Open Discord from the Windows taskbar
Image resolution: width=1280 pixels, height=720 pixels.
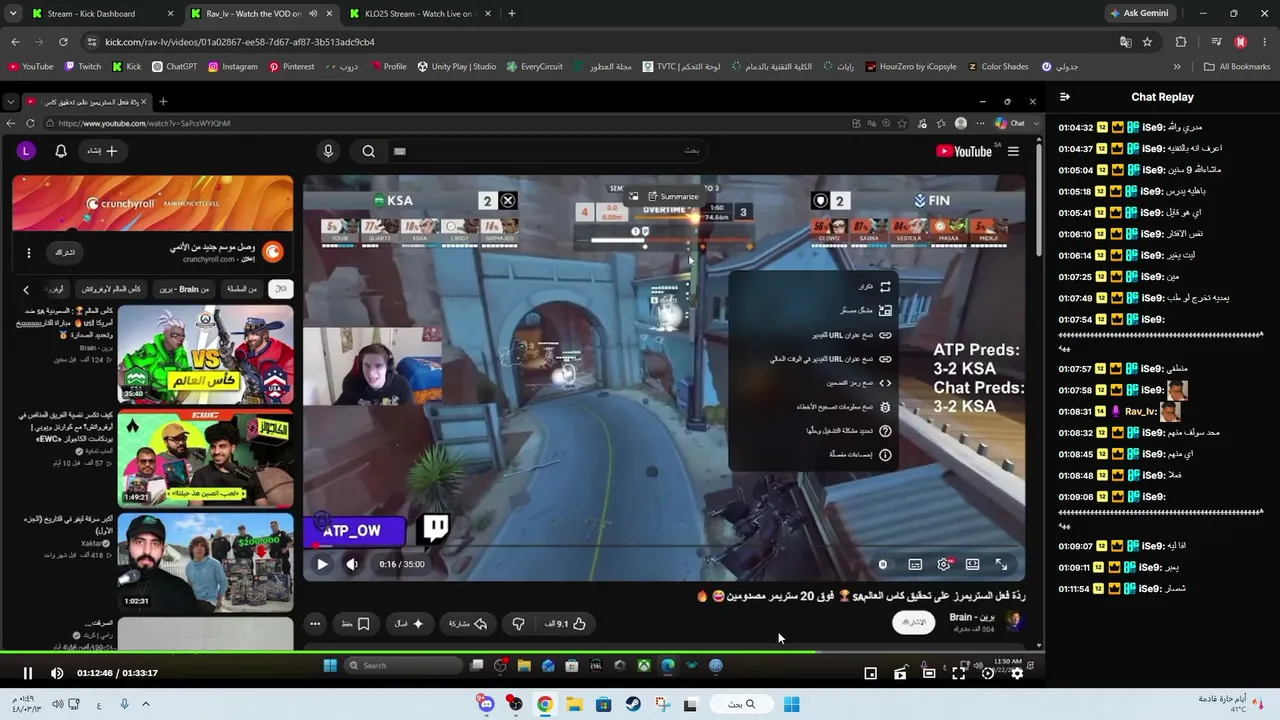(x=487, y=704)
